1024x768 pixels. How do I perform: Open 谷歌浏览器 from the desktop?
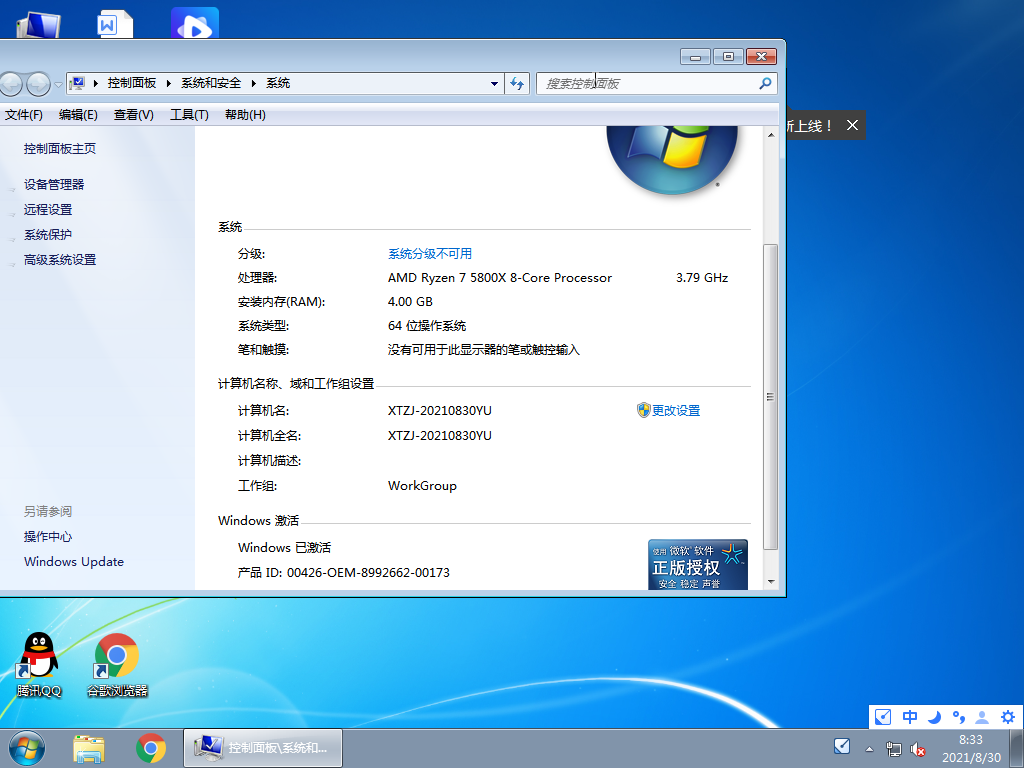point(119,655)
